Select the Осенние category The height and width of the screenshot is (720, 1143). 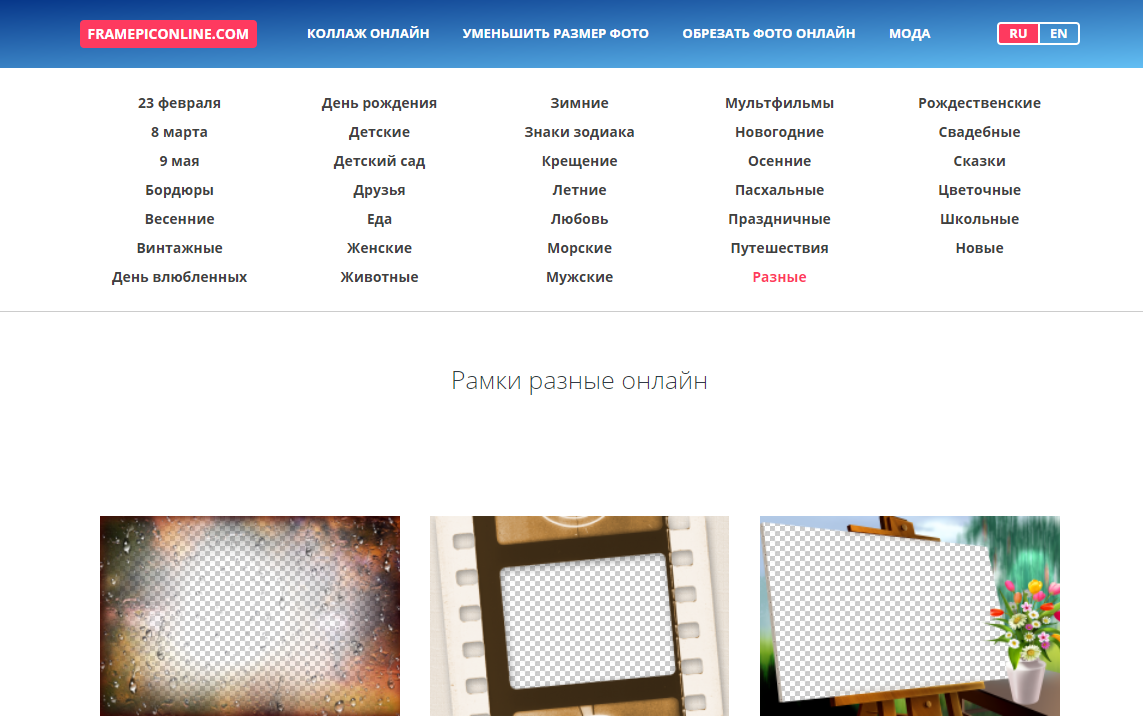[x=779, y=161]
